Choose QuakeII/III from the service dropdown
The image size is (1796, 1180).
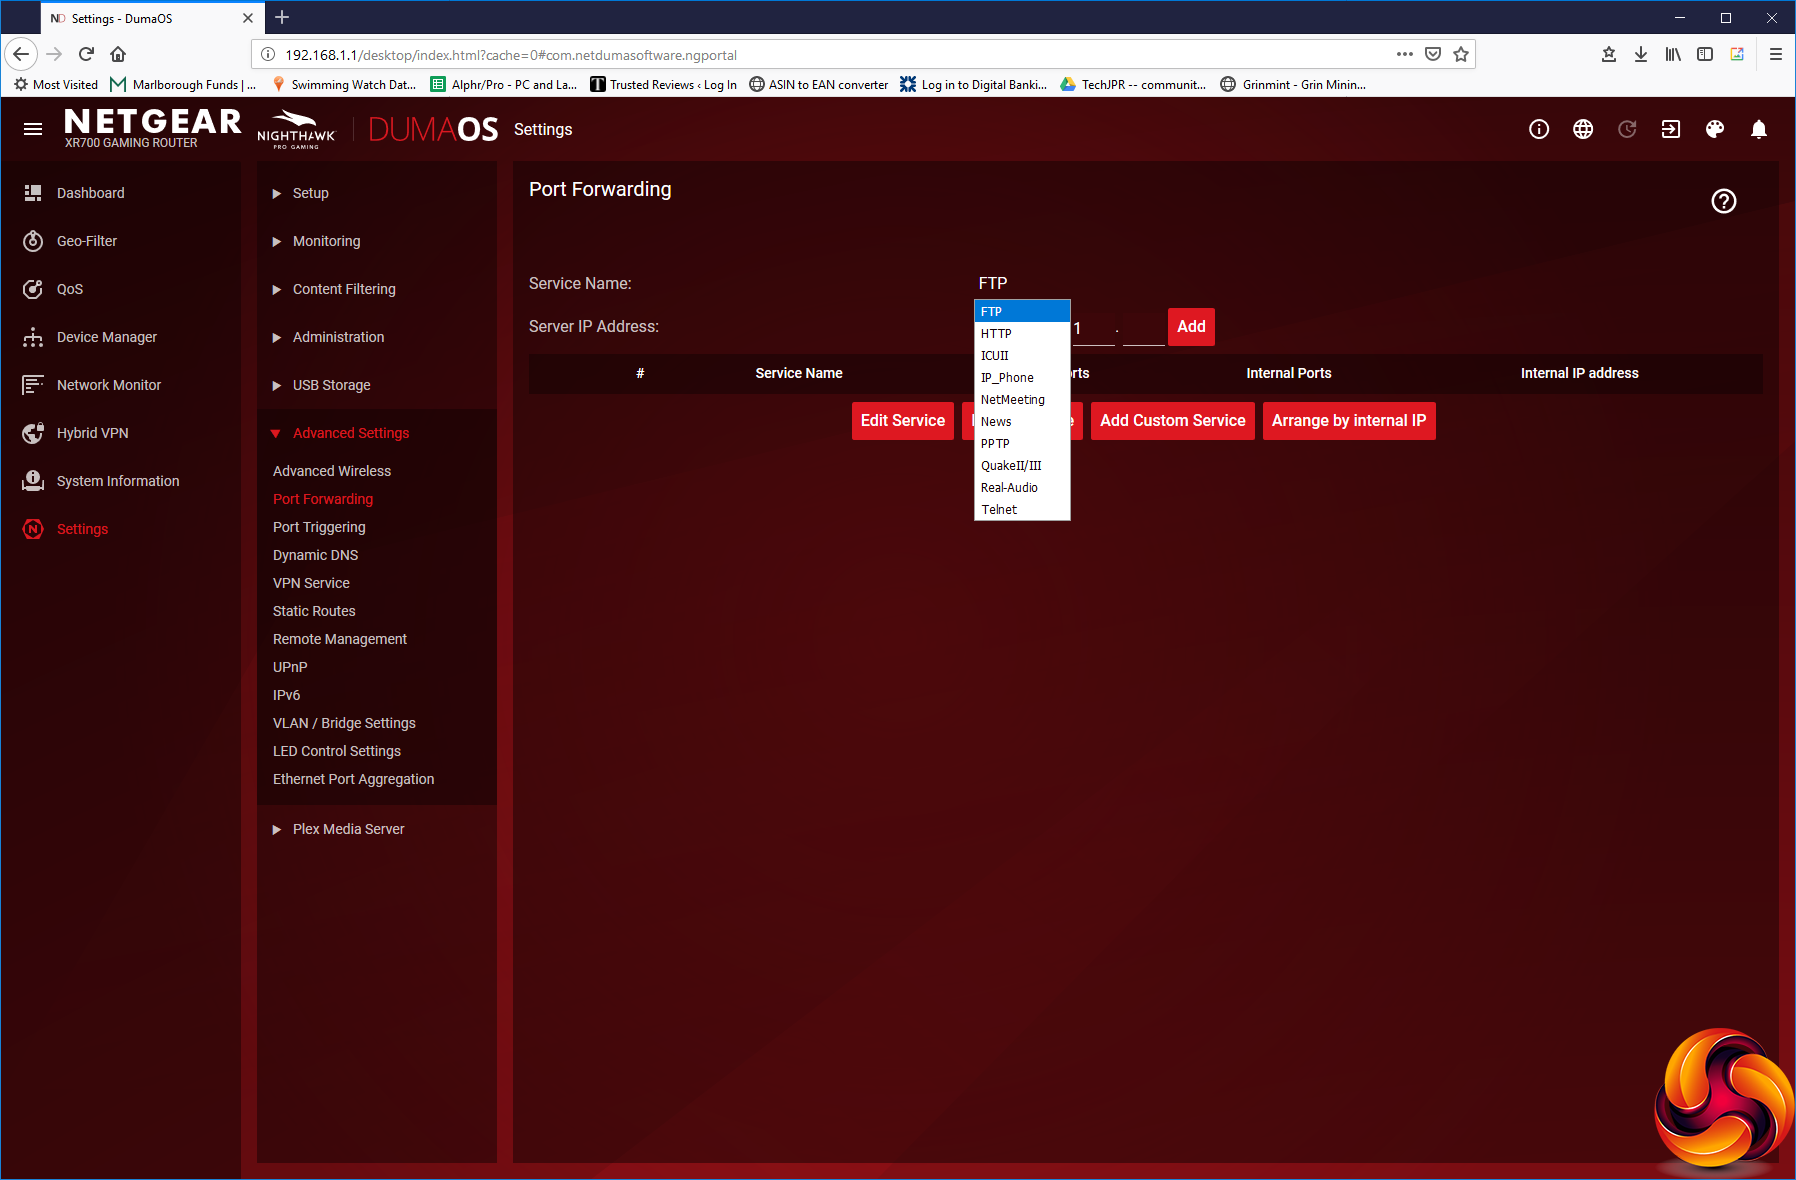coord(1022,465)
